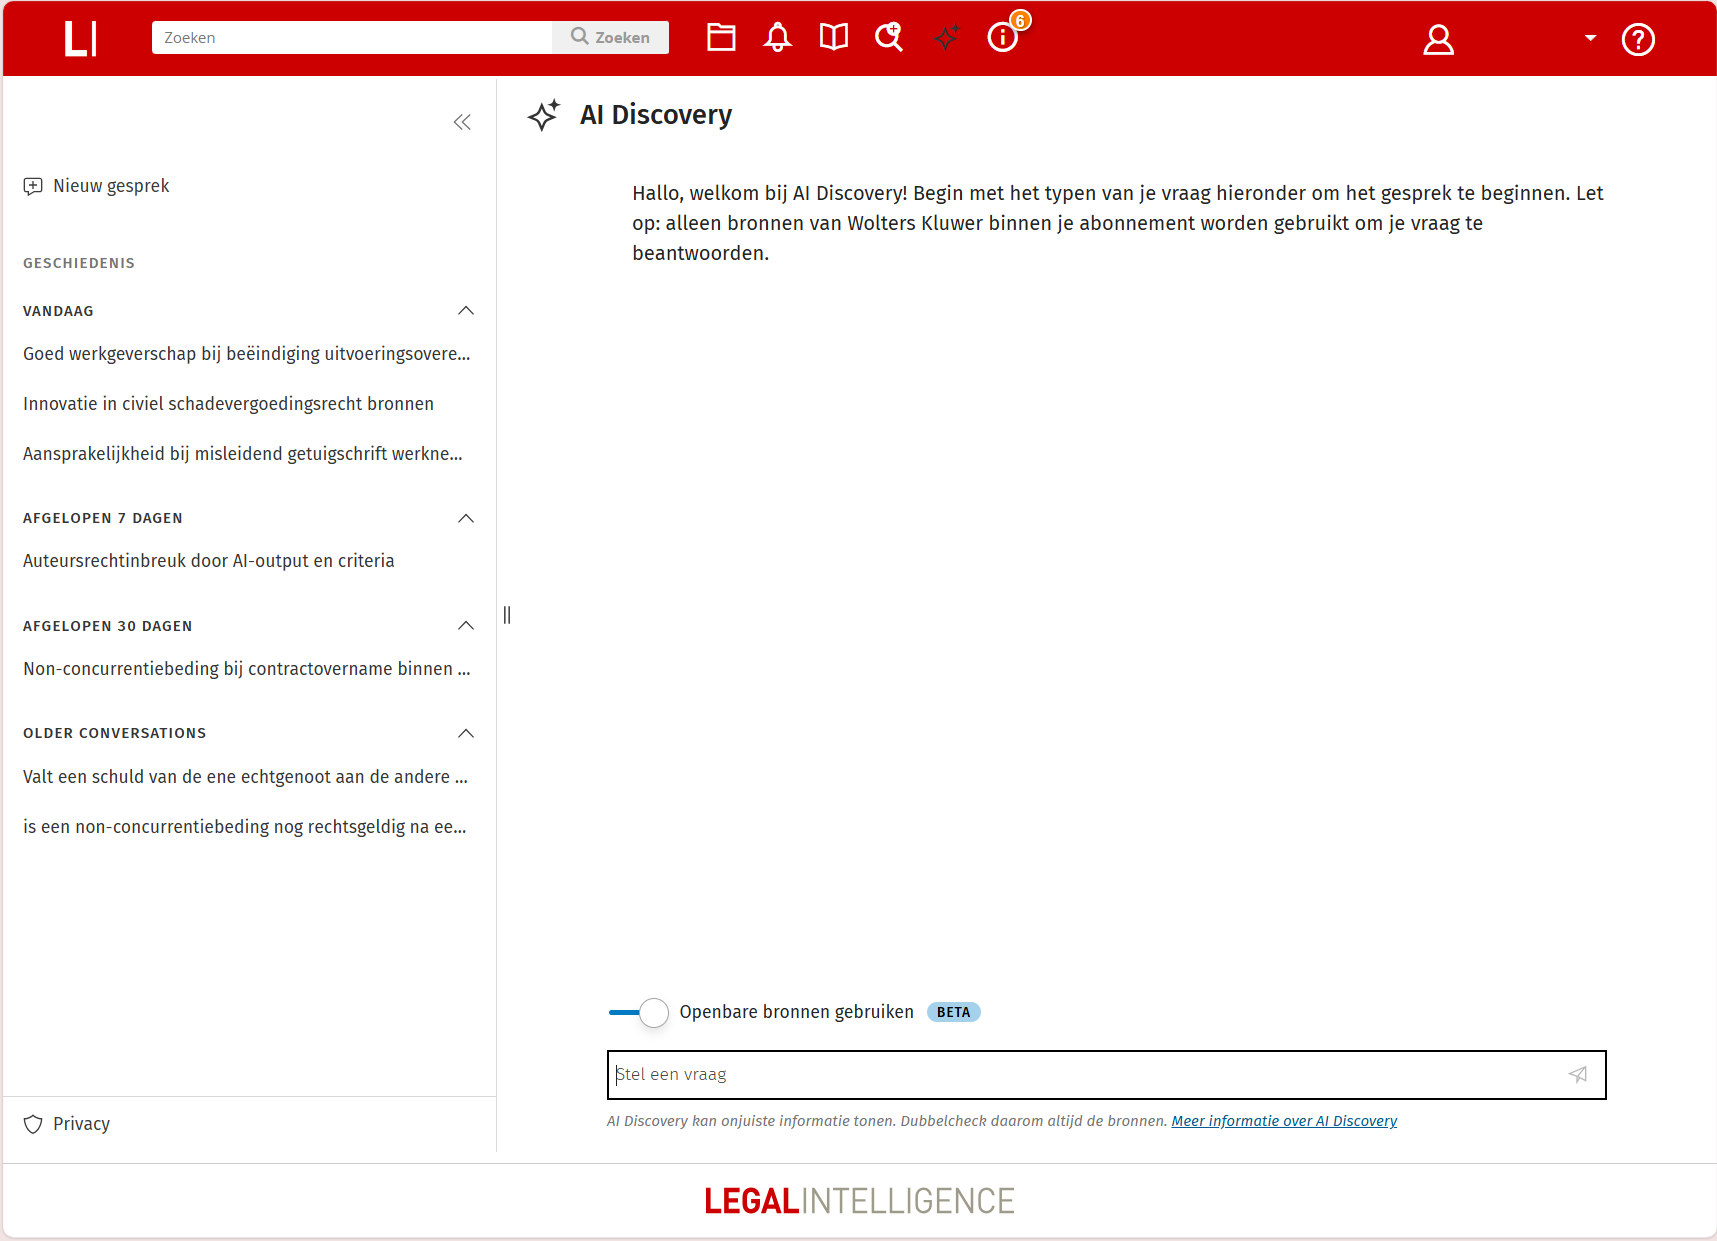Open the info icon with badge 6
The height and width of the screenshot is (1241, 1717).
pyautogui.click(x=1003, y=38)
